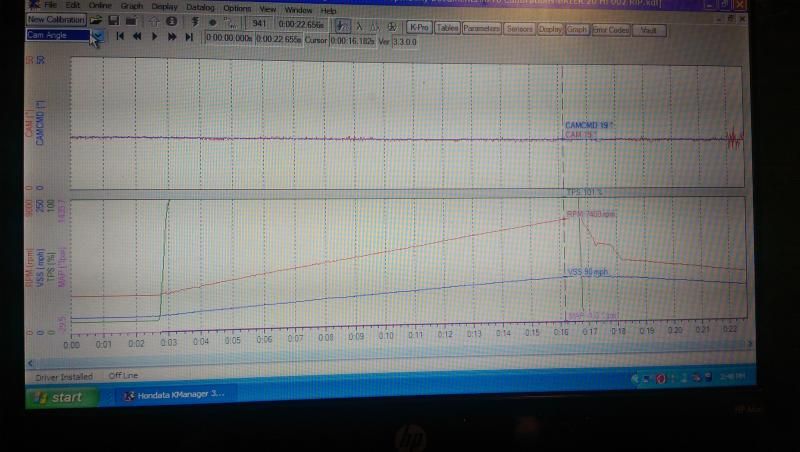Screen dimensions: 800x452
Task: Click the fast-forward datalog icon
Action: [x=172, y=36]
